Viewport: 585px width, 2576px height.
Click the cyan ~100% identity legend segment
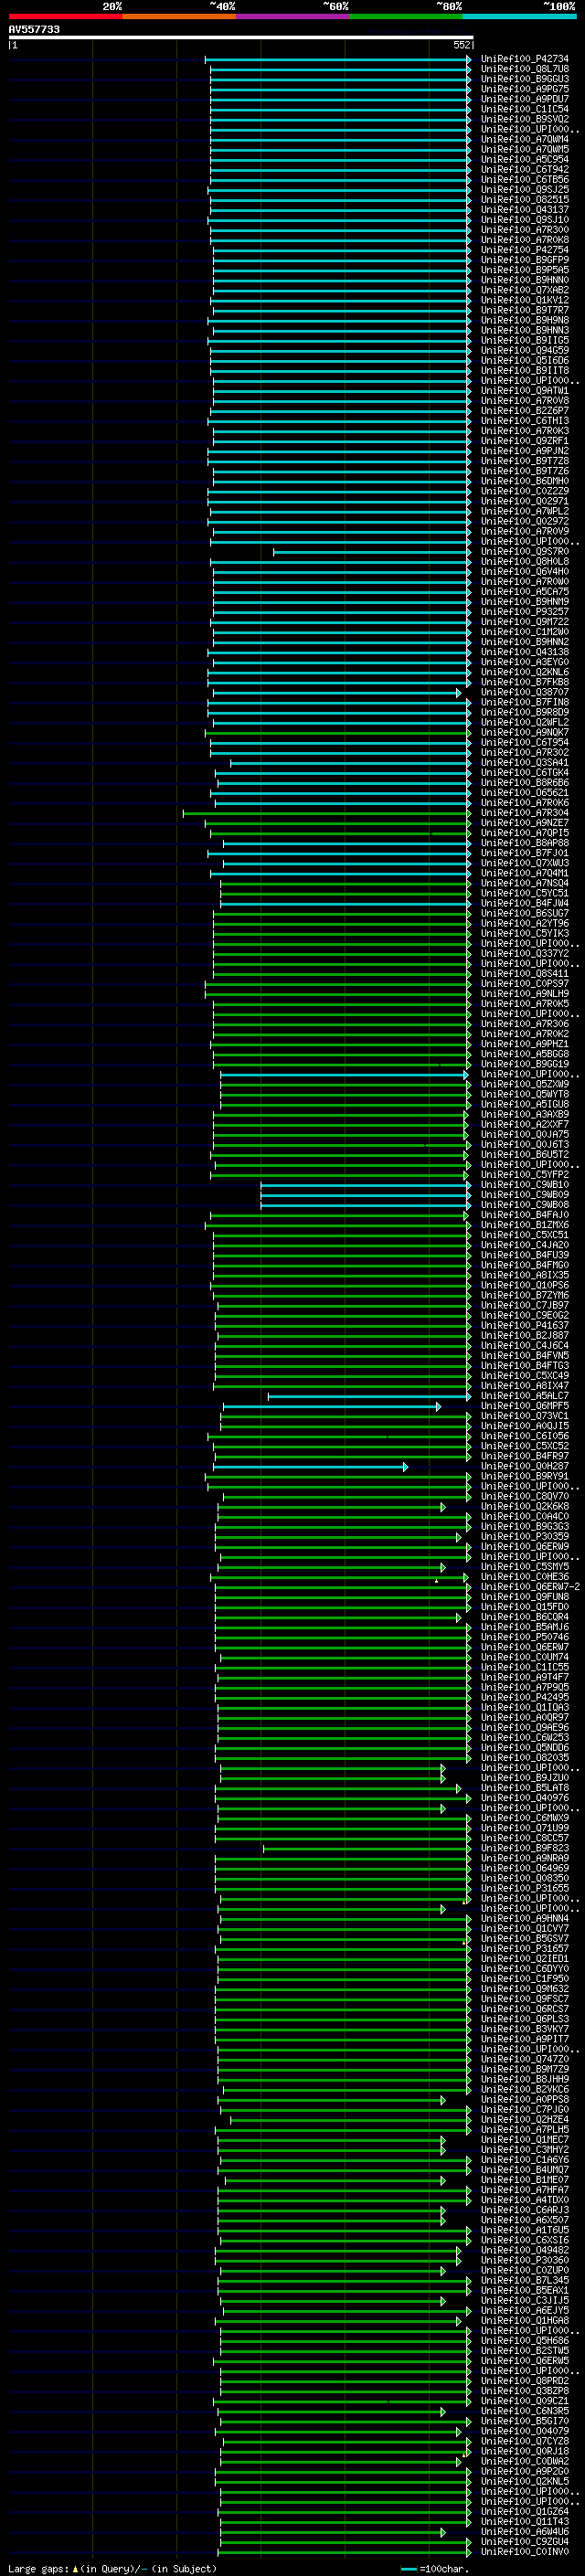point(520,16)
